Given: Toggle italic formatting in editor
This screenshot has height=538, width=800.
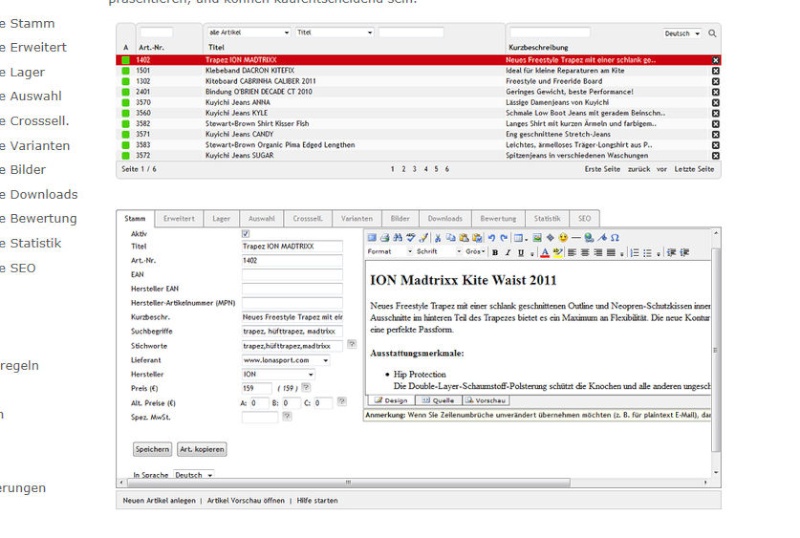Looking at the screenshot, I should 508,252.
